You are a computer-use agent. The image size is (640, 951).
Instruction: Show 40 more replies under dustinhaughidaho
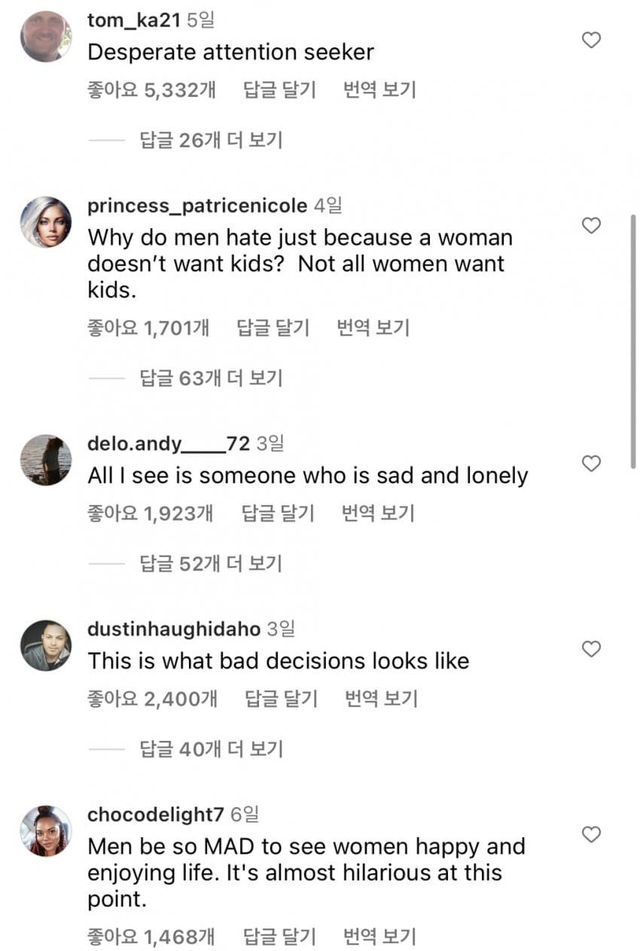tap(211, 748)
